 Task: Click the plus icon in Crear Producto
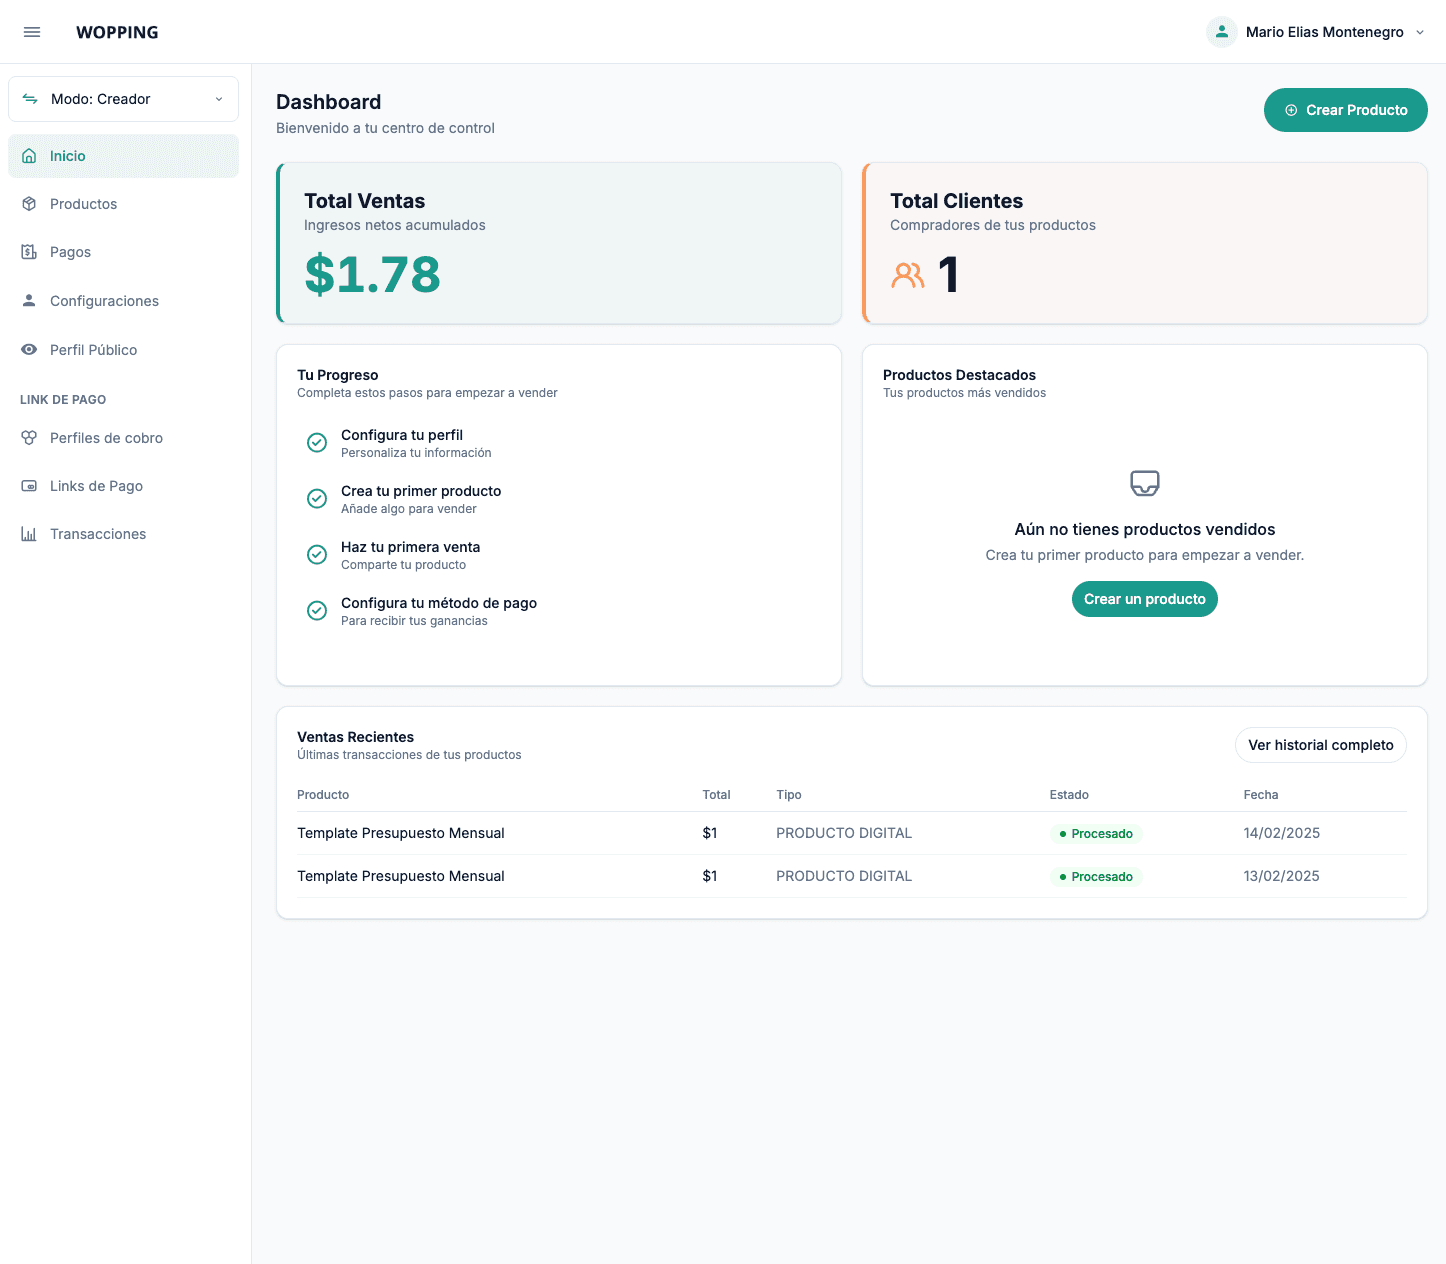[x=1291, y=110]
